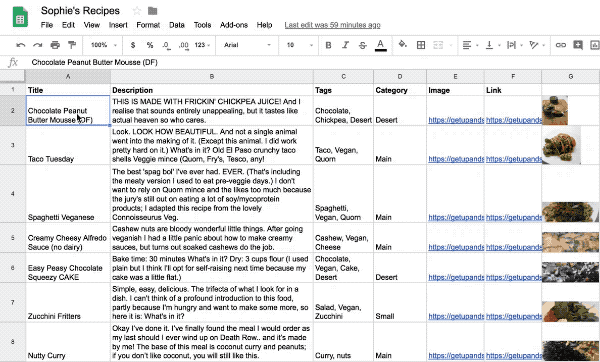The width and height of the screenshot is (600, 362).
Task: Open the Add-ons menu
Action: click(234, 25)
